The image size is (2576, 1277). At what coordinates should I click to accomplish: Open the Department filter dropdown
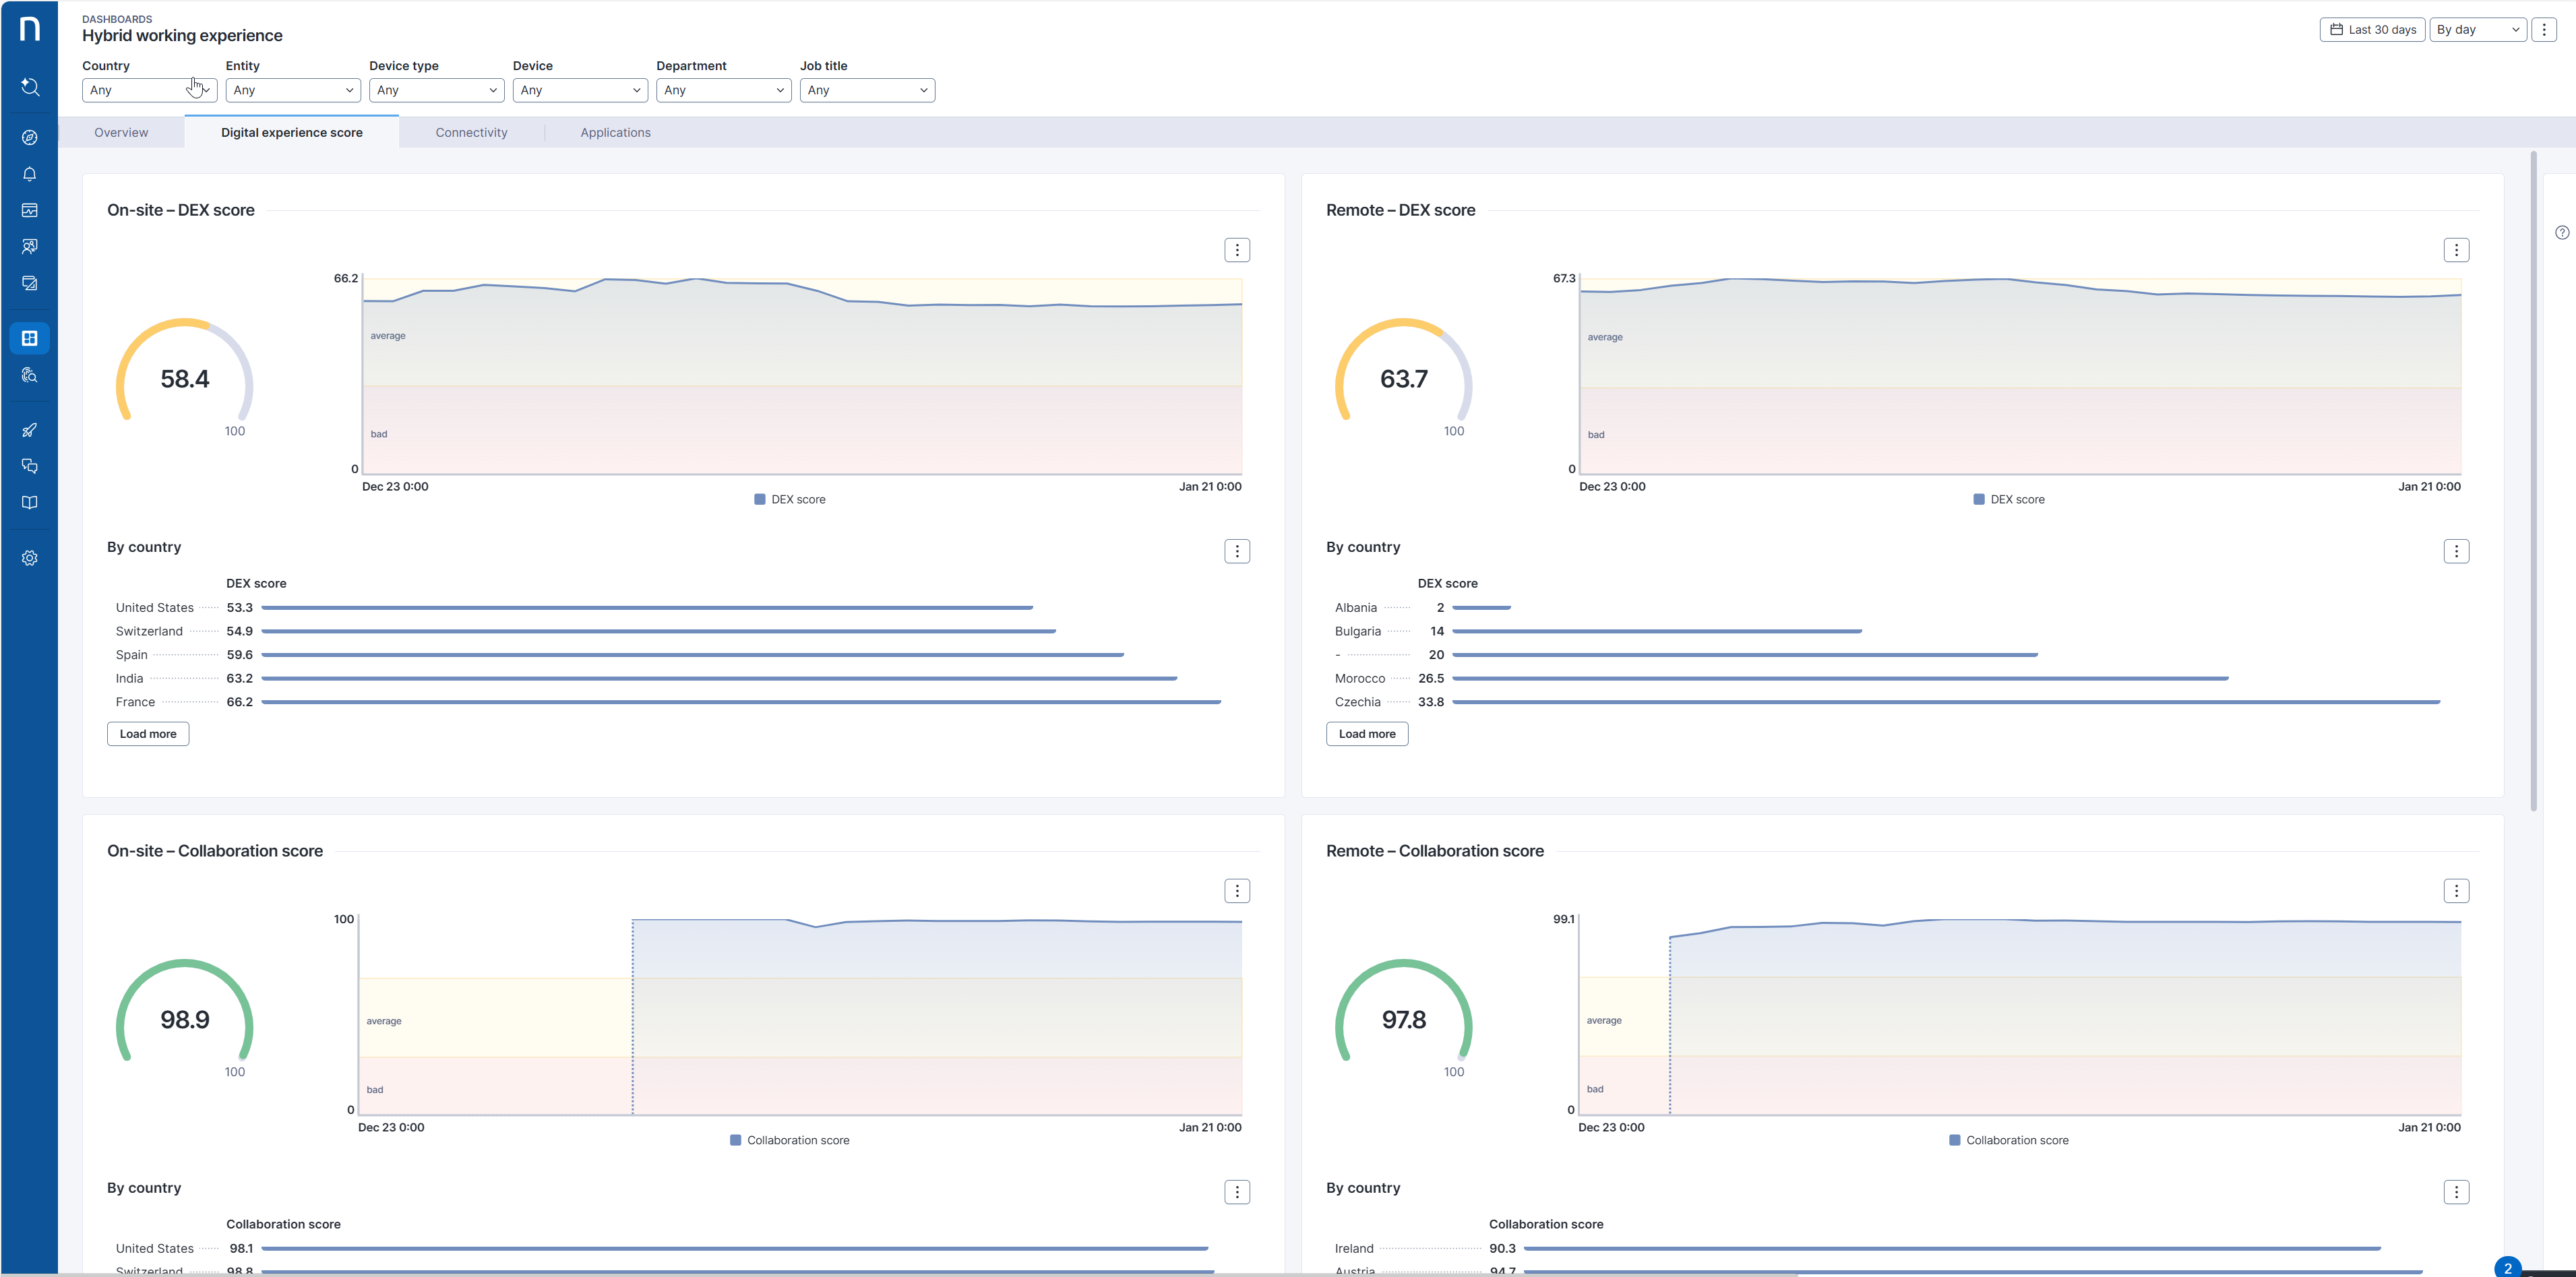coord(723,90)
